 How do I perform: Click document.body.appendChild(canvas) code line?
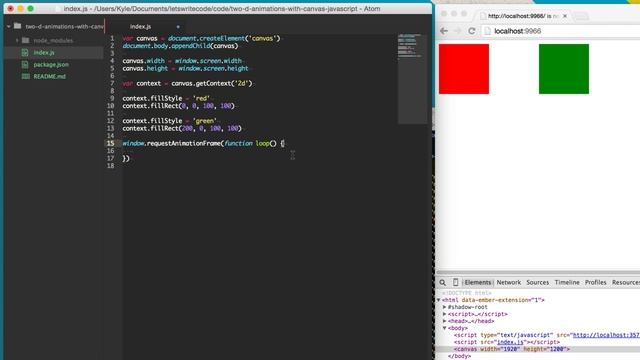(180, 46)
